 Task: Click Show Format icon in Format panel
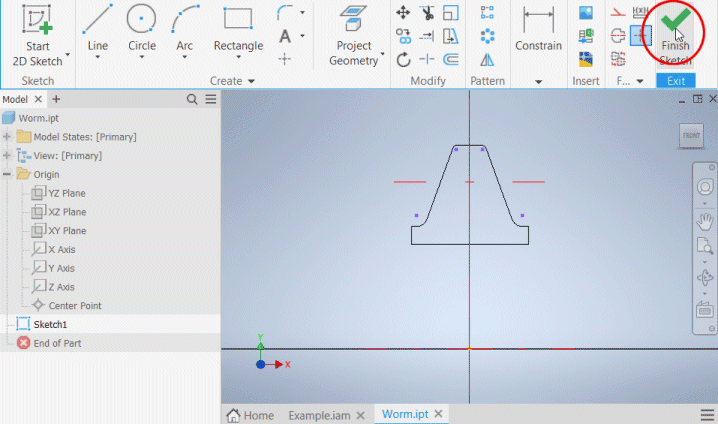618,59
